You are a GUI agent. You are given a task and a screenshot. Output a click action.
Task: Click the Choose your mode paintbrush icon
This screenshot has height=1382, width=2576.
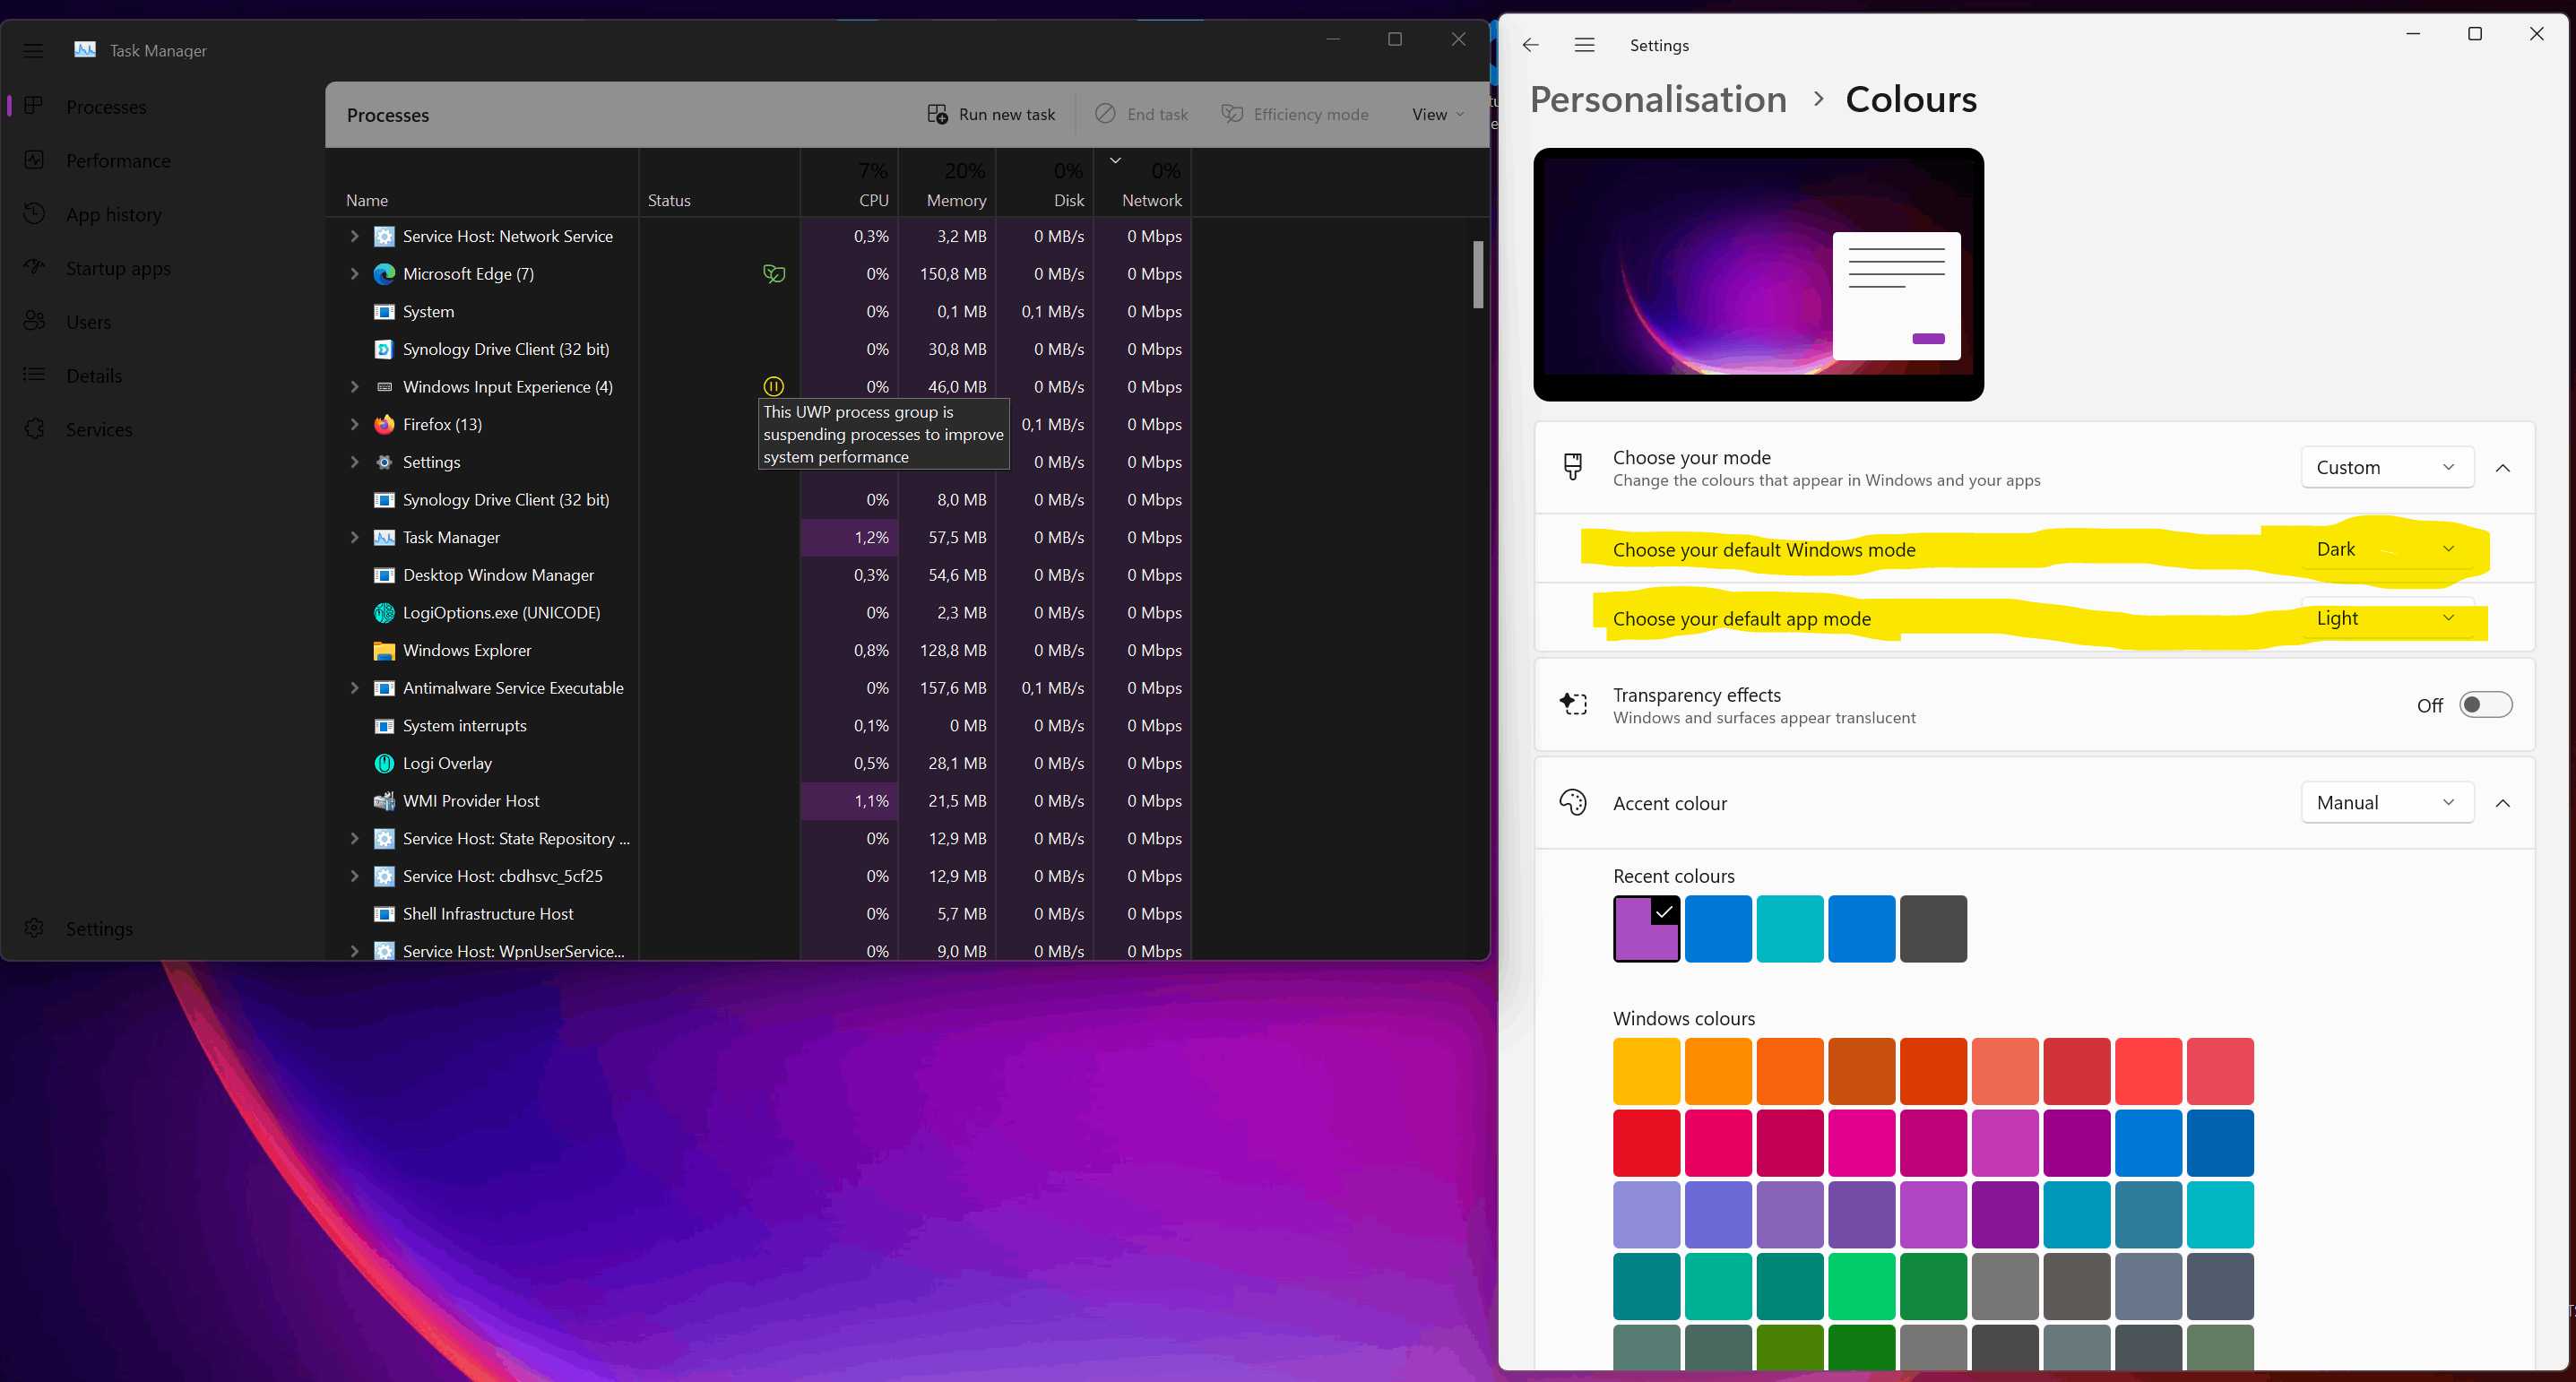click(1573, 467)
